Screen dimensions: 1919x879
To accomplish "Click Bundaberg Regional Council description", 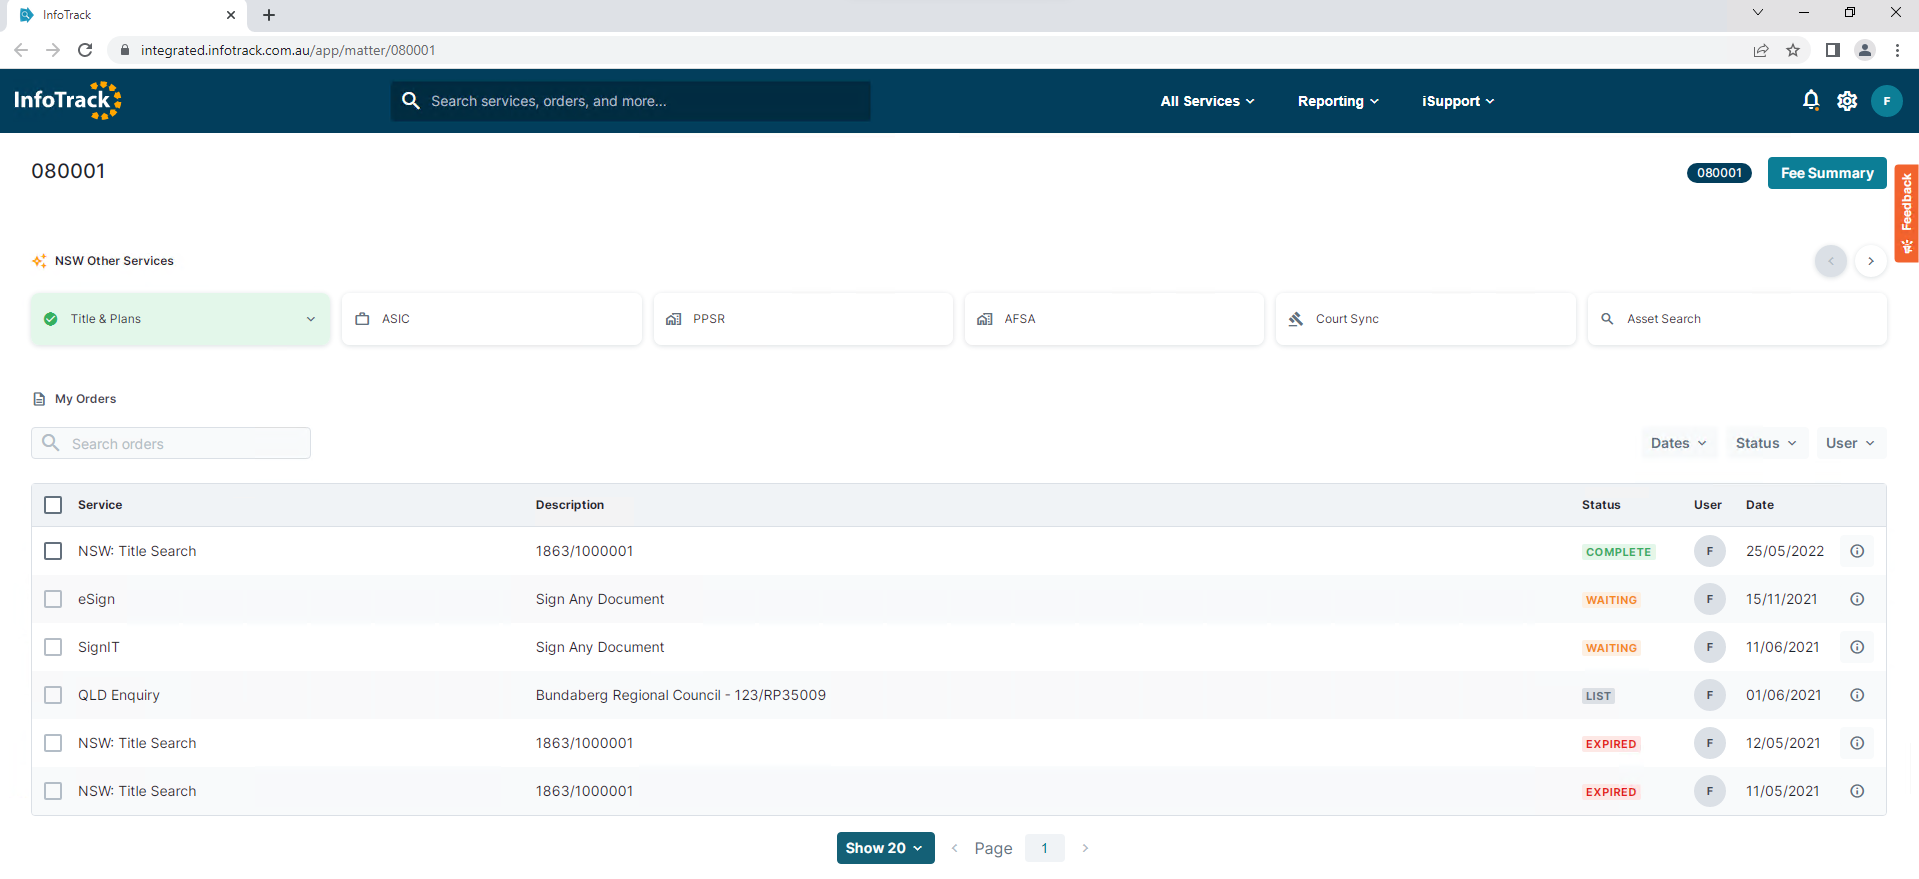I will [x=681, y=695].
